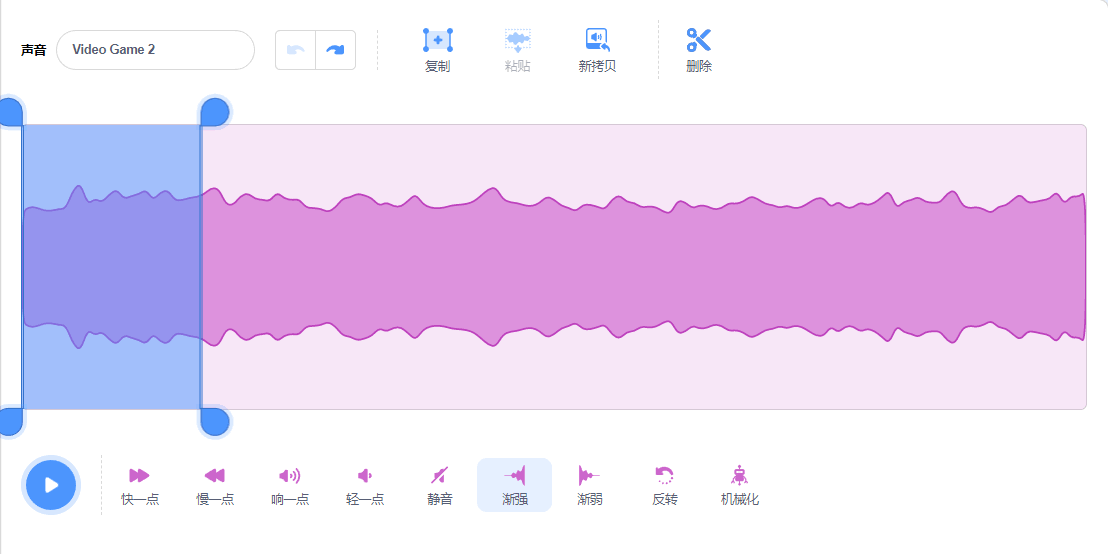Apply the Faster (快一点) effect
The image size is (1108, 554).
pos(140,476)
